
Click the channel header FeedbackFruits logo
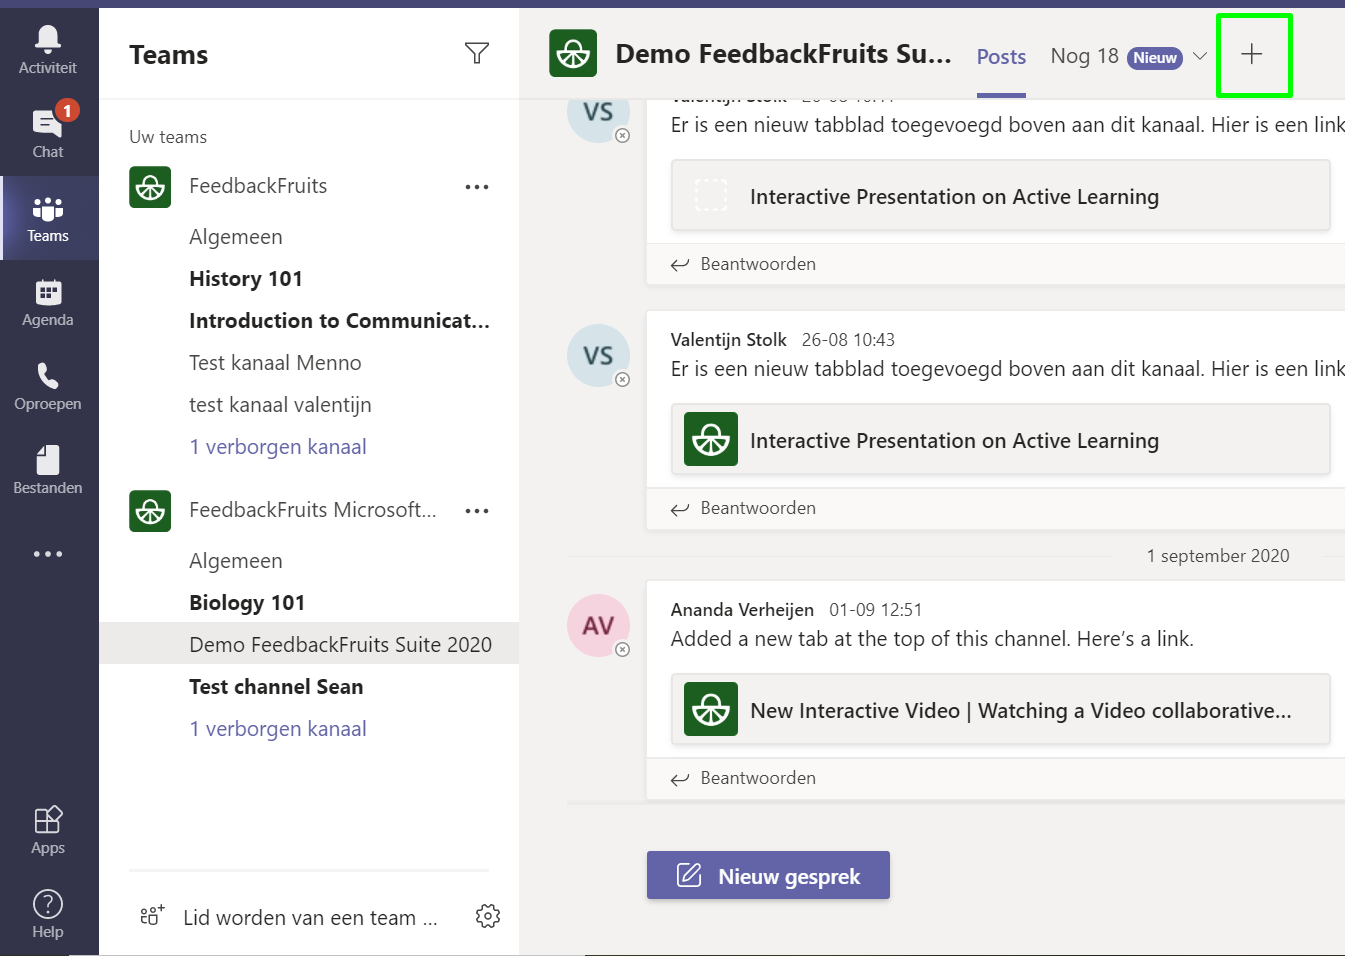tap(573, 53)
